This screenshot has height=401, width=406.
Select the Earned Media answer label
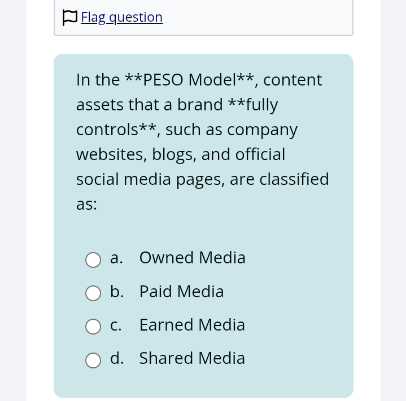coord(192,325)
